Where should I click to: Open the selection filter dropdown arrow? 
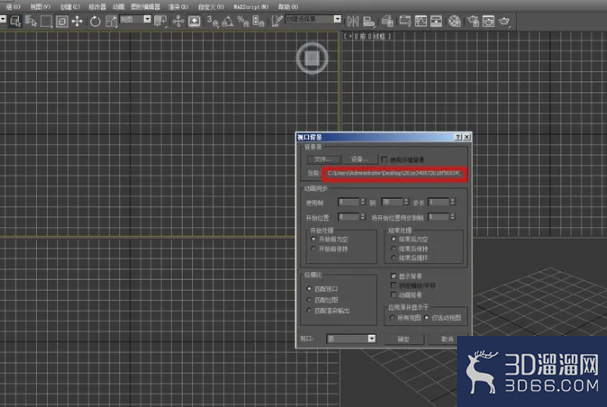point(3,19)
